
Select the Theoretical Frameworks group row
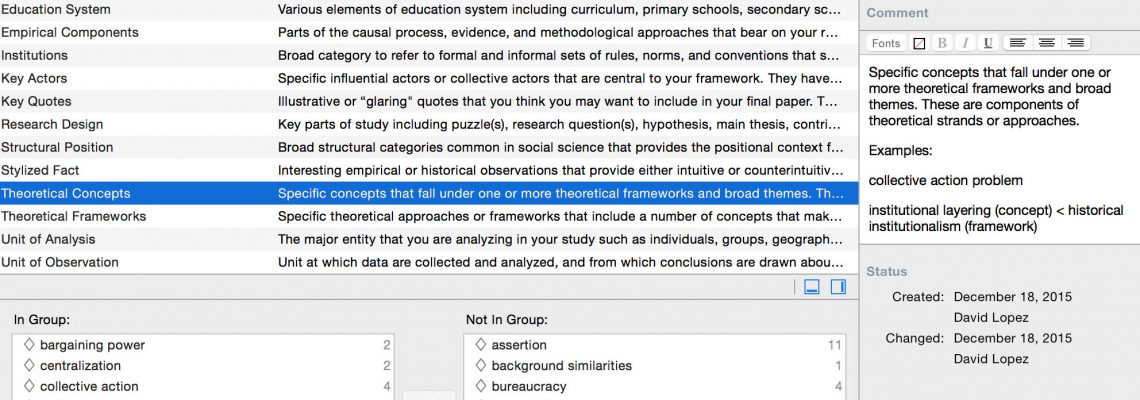429,216
